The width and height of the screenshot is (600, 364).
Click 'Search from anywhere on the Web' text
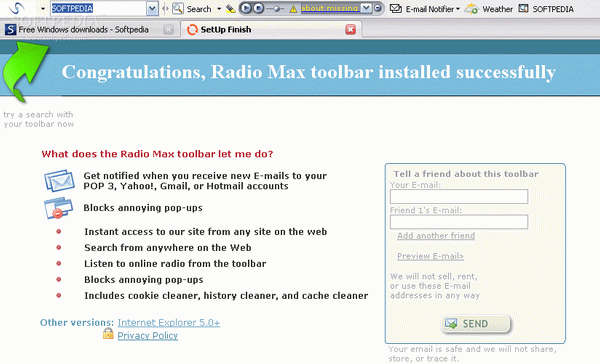click(168, 248)
